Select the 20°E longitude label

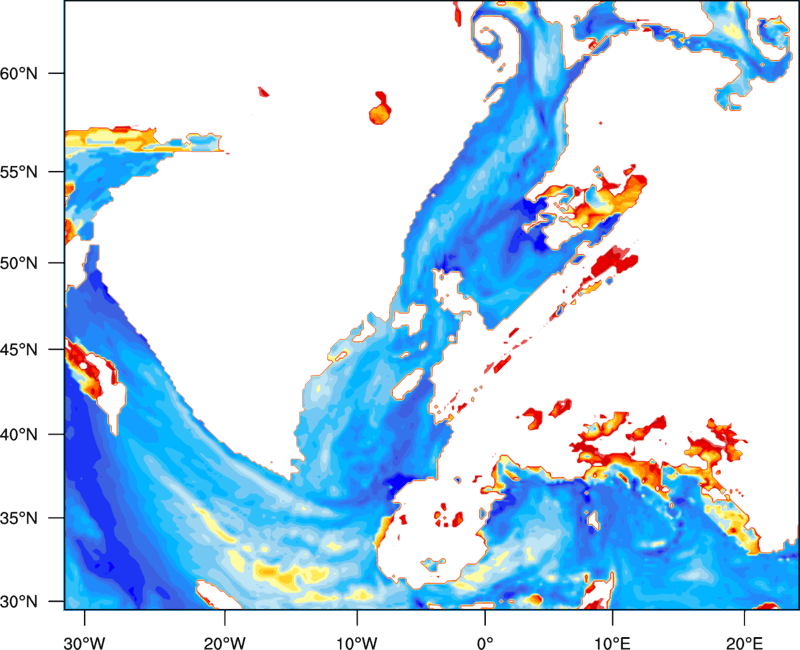coord(744,643)
